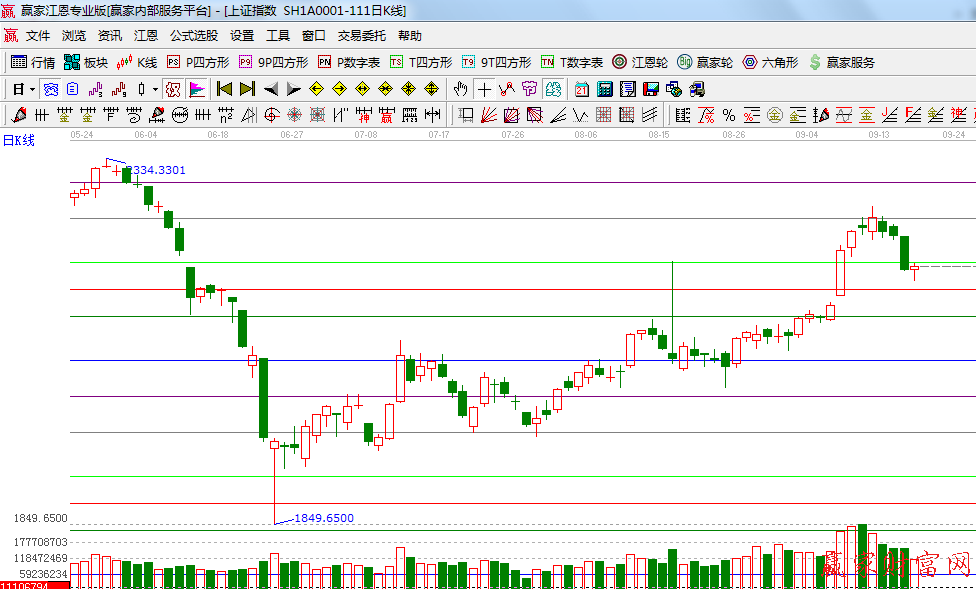Screen dimensions: 976x589
Task: Jump to first bar with skip-start arrow
Action: pos(224,89)
